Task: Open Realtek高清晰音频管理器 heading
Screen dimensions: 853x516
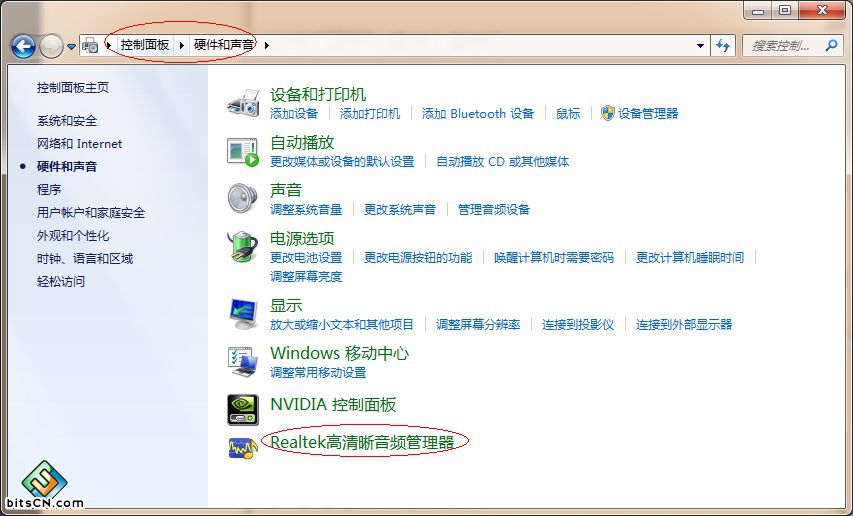Action: coord(362,442)
